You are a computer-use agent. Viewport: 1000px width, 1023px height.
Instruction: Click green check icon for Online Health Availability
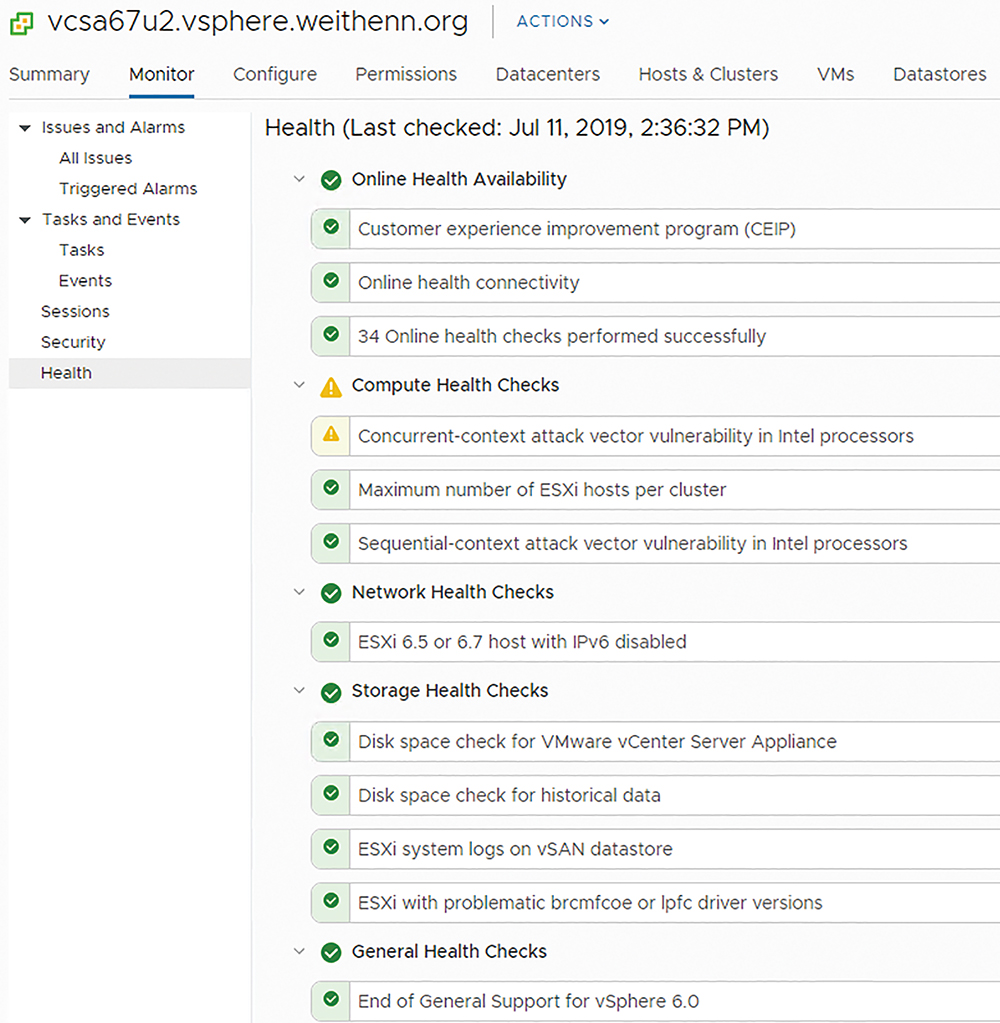331,180
